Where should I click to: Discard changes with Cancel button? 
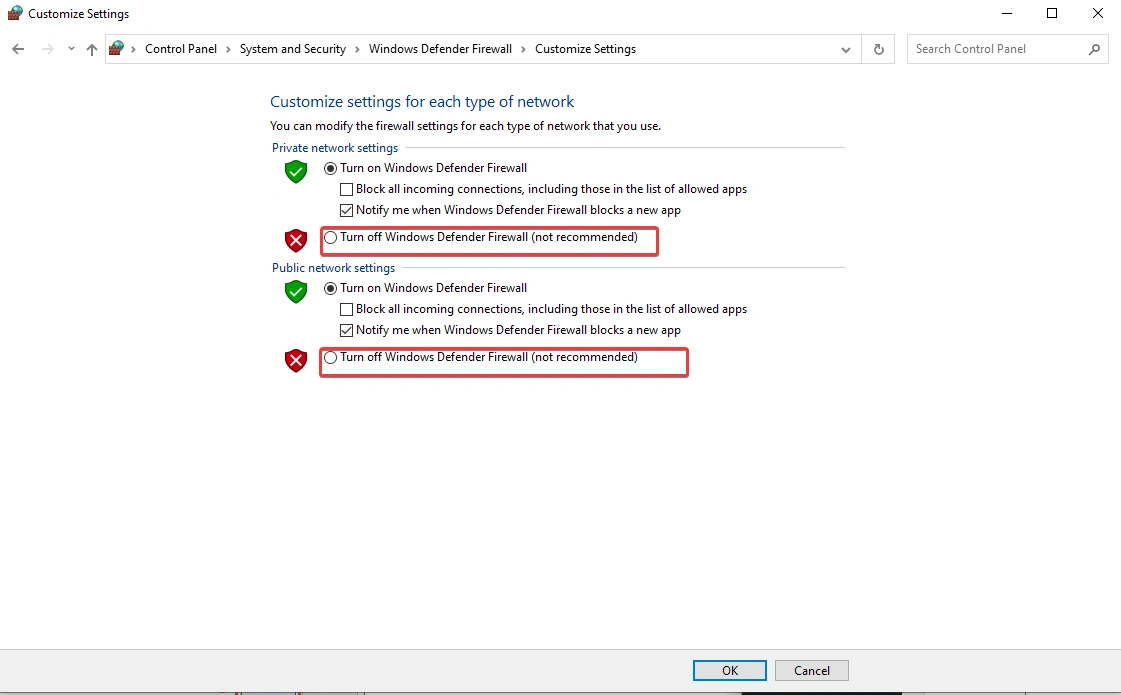click(x=811, y=671)
